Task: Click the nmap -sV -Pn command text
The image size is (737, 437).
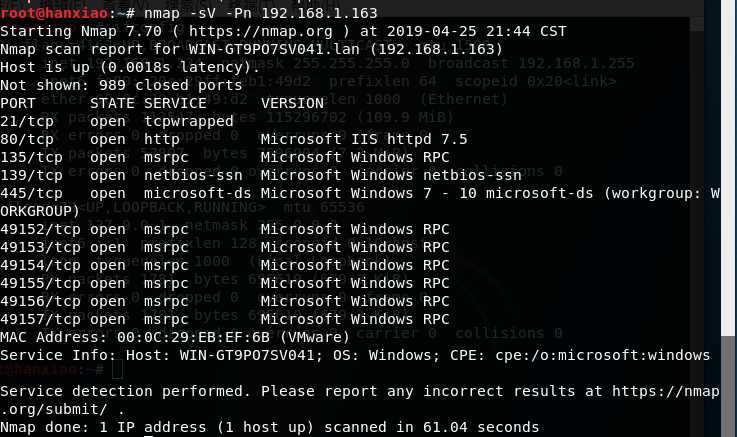Action: (260, 13)
